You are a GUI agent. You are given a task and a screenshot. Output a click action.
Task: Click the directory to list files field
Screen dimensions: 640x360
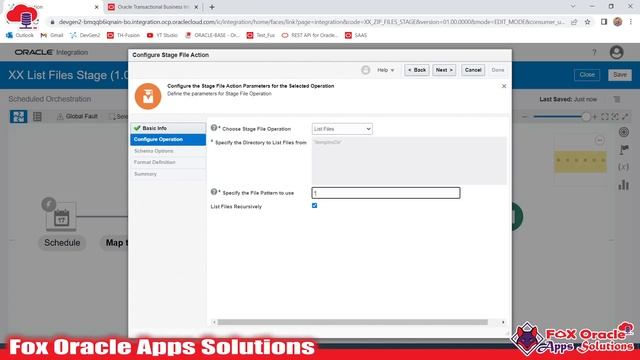[x=409, y=161]
